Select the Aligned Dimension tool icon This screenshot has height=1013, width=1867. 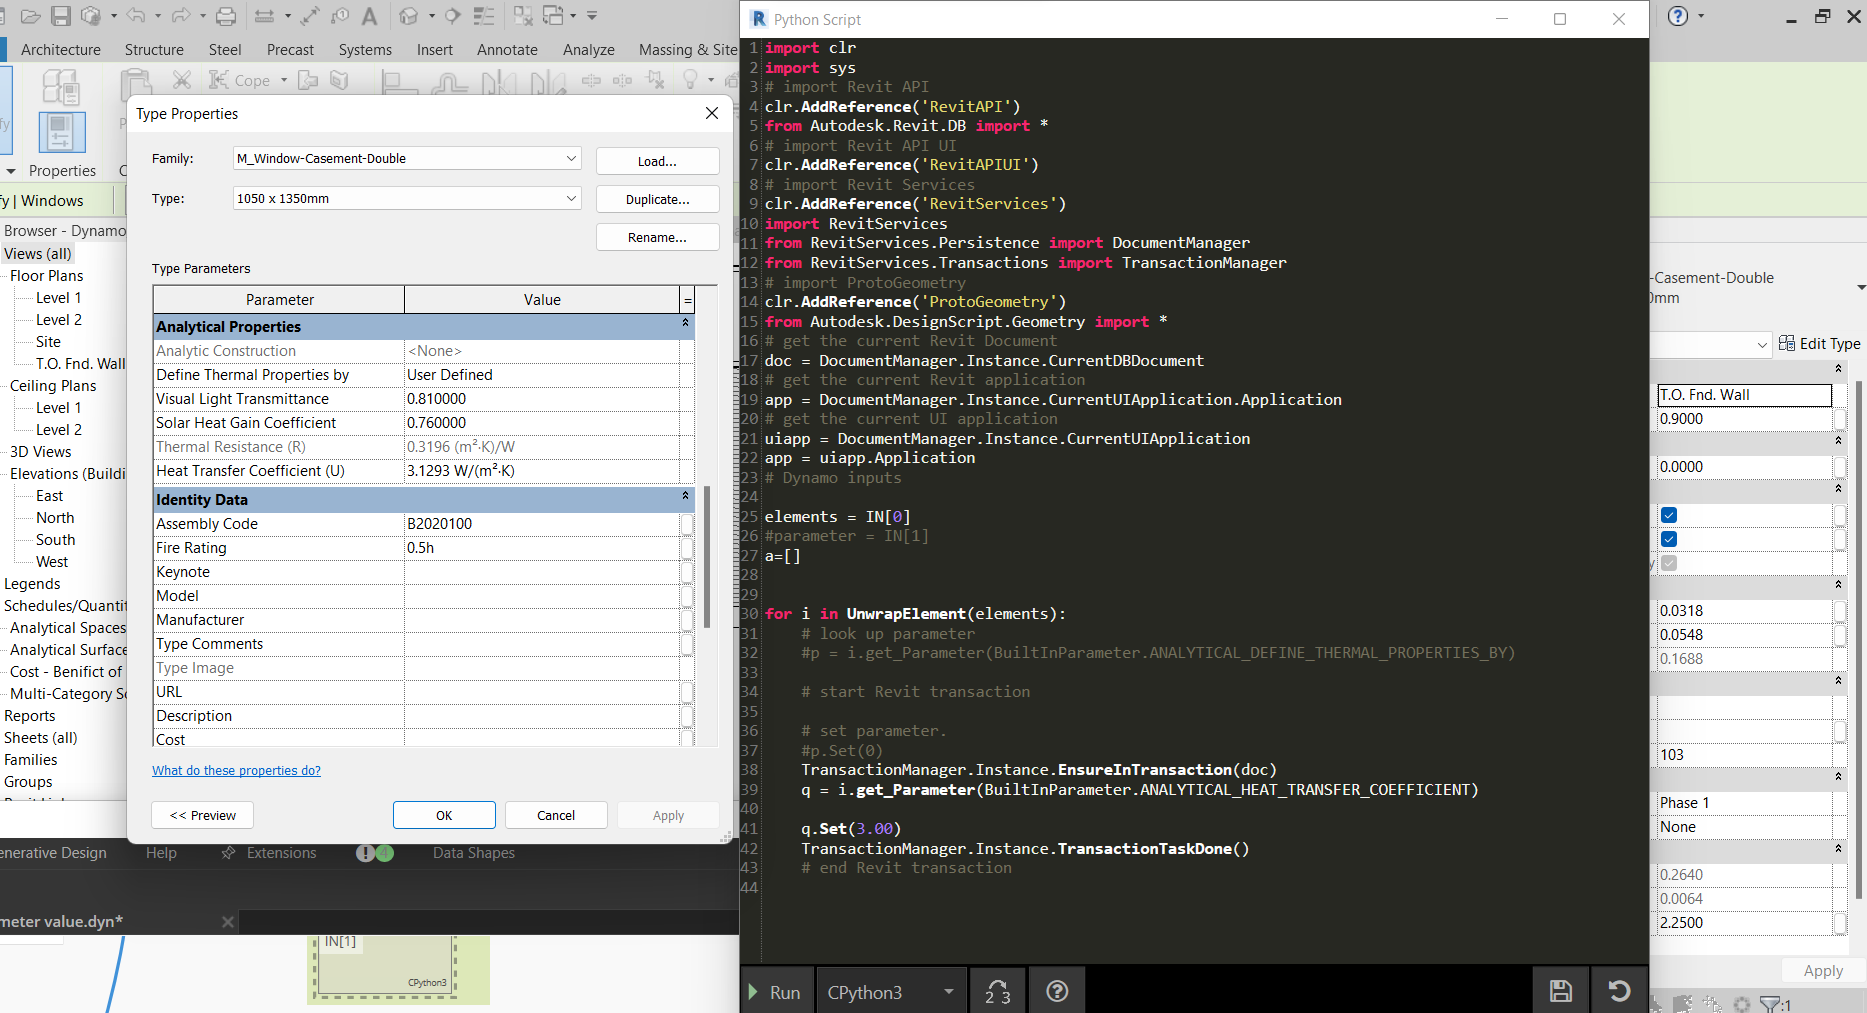point(310,16)
